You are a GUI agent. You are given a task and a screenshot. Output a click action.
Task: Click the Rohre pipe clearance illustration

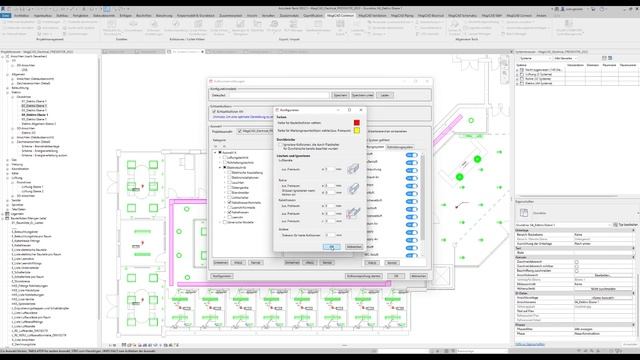click(x=353, y=189)
